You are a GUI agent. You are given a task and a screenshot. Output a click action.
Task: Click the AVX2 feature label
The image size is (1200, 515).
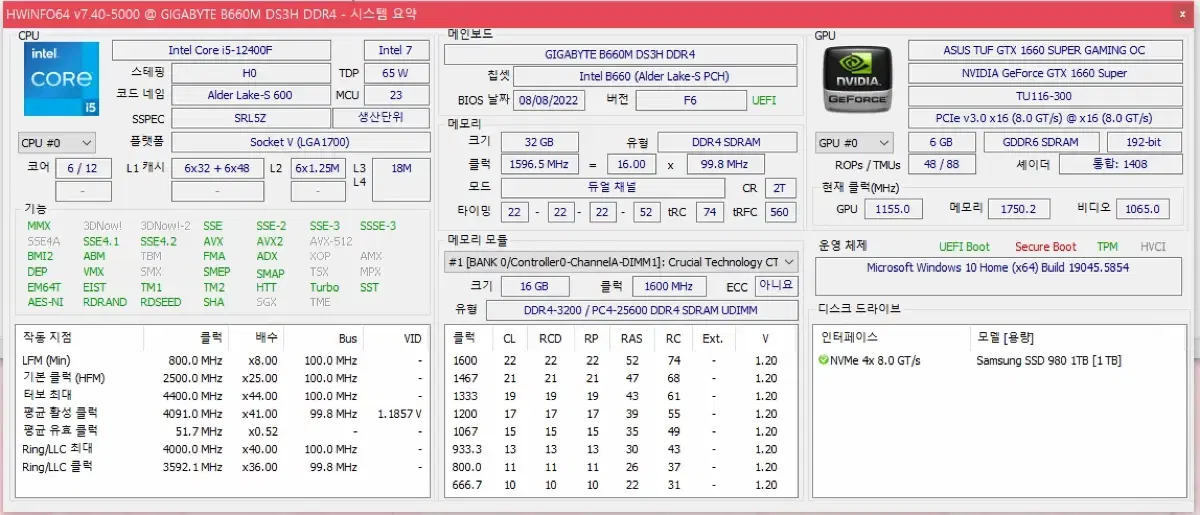pyautogui.click(x=270, y=241)
